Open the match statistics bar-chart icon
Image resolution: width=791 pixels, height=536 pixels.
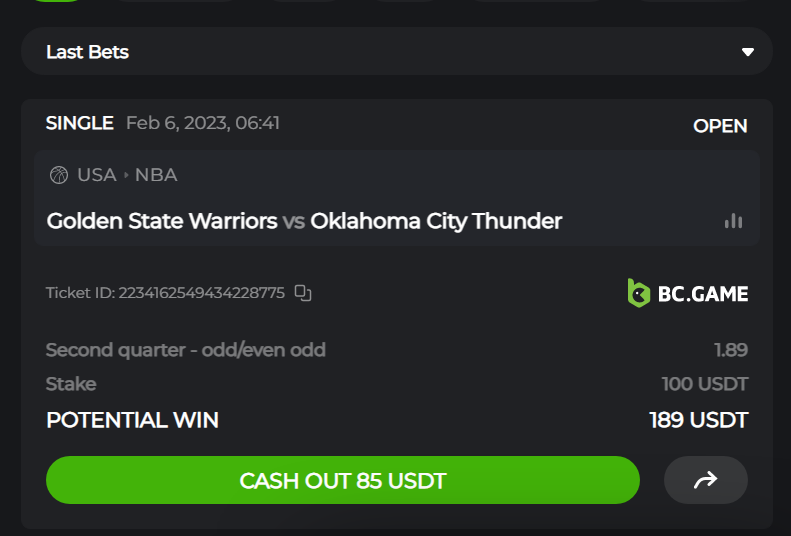pyautogui.click(x=733, y=221)
